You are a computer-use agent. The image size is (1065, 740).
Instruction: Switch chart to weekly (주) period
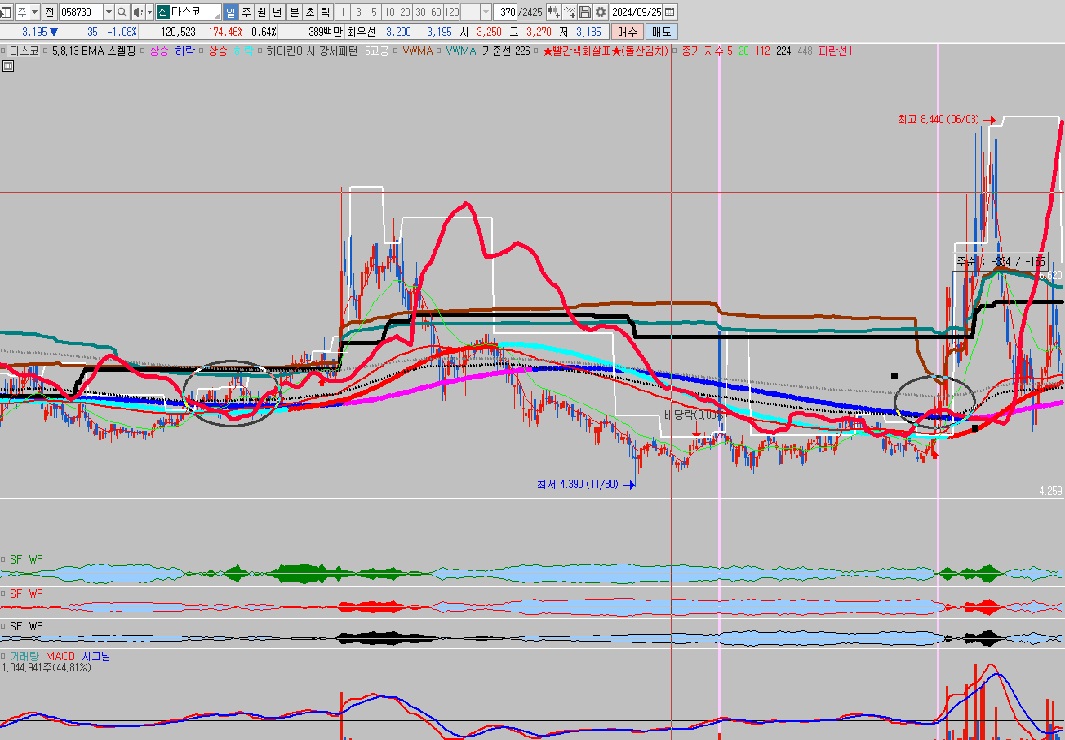(246, 12)
